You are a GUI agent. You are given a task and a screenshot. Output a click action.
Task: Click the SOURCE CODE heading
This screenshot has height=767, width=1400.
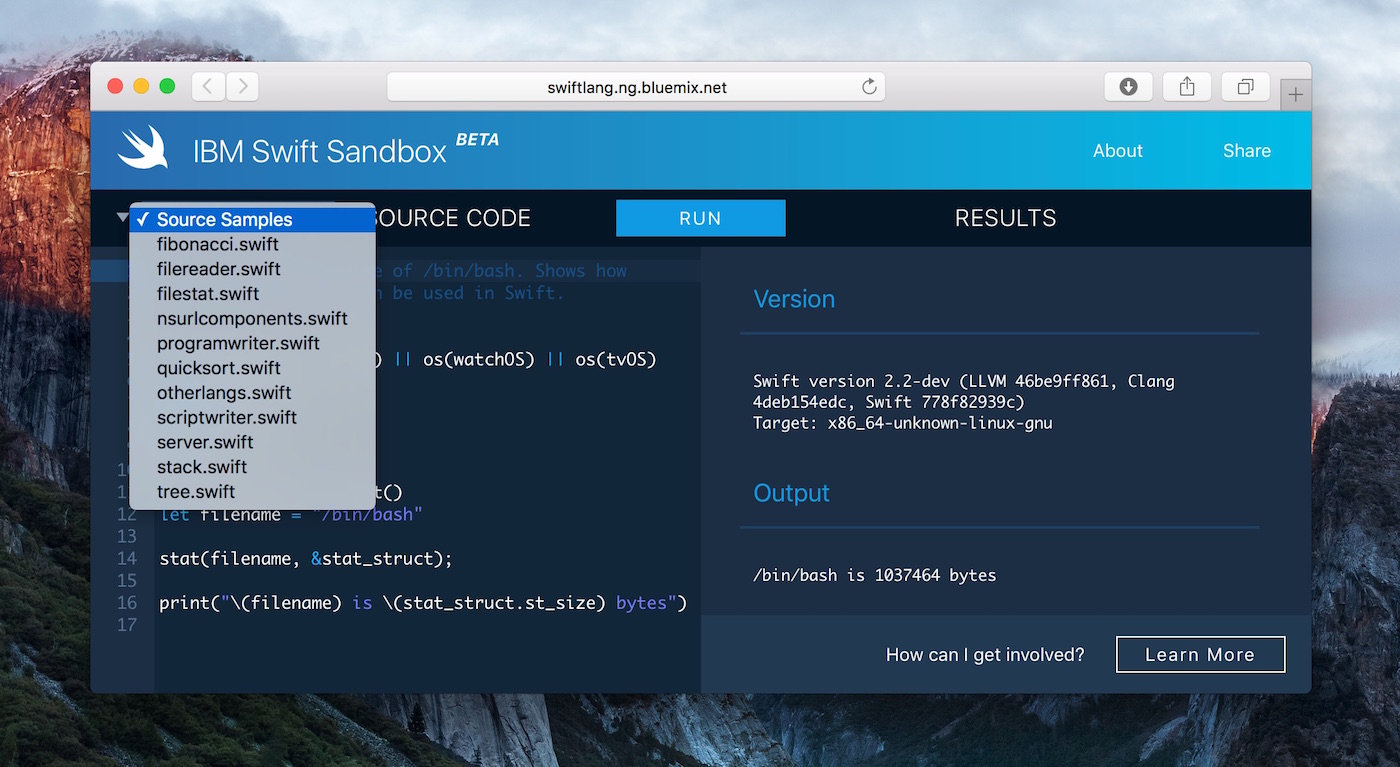(455, 218)
